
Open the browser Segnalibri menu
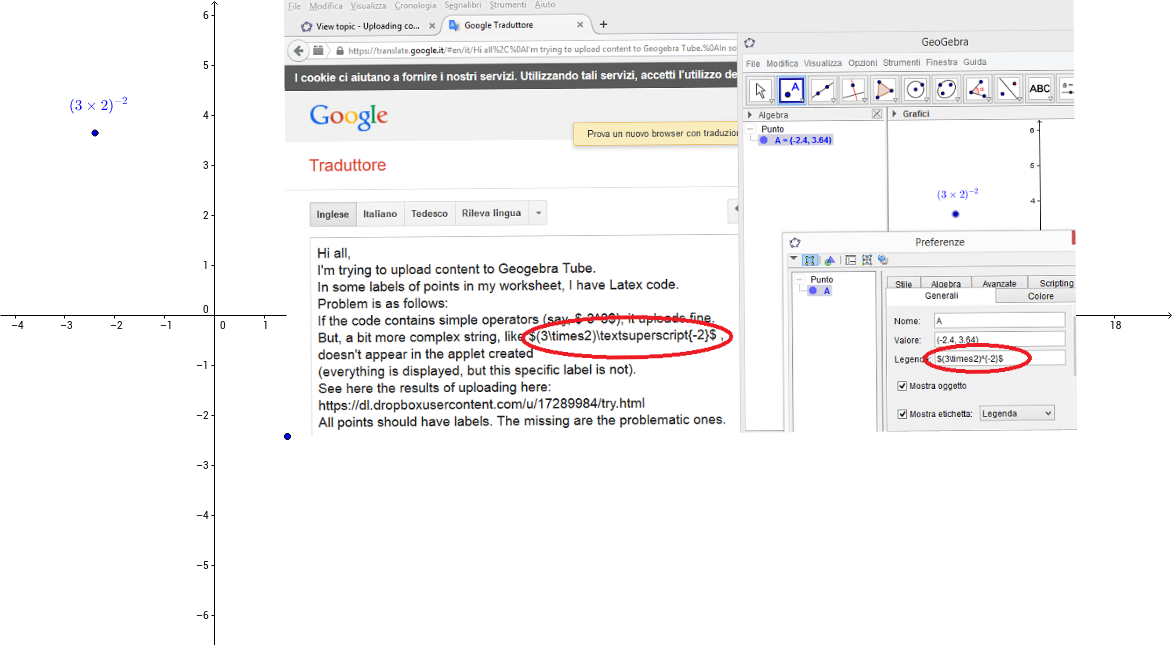click(463, 4)
